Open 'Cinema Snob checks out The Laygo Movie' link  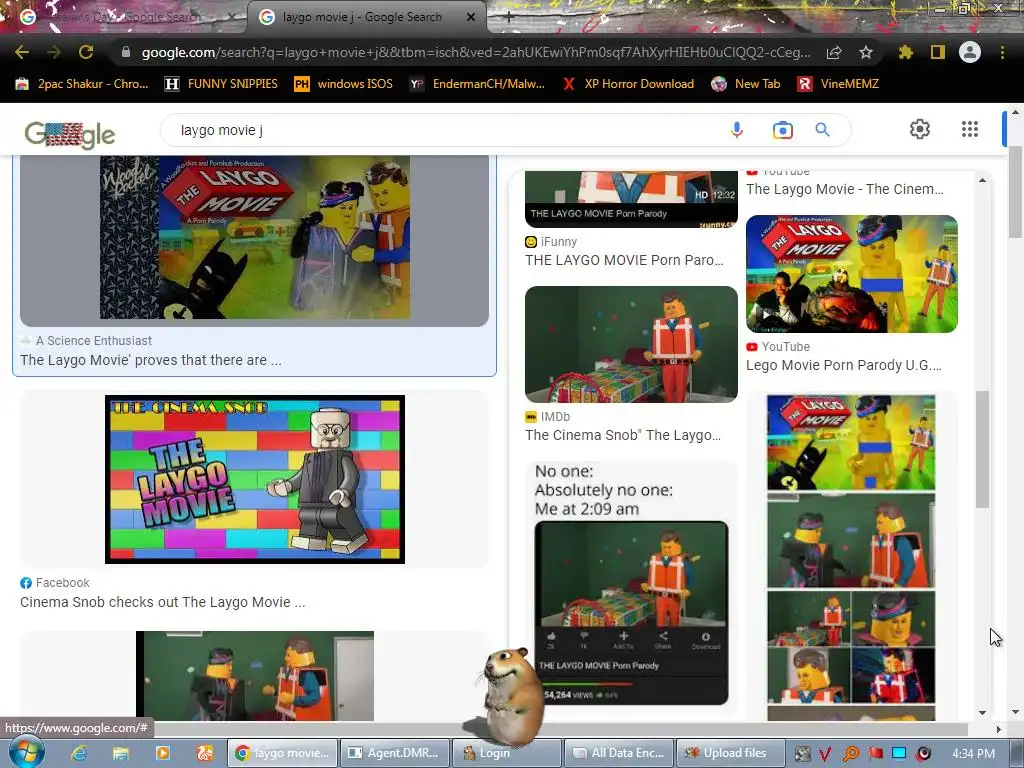pos(163,602)
